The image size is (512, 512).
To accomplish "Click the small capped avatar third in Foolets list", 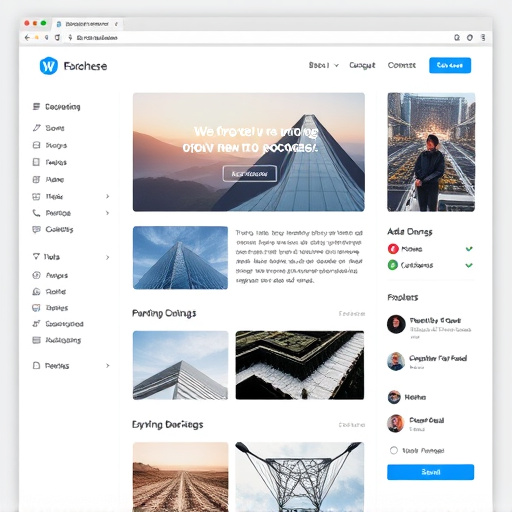I will [x=394, y=397].
